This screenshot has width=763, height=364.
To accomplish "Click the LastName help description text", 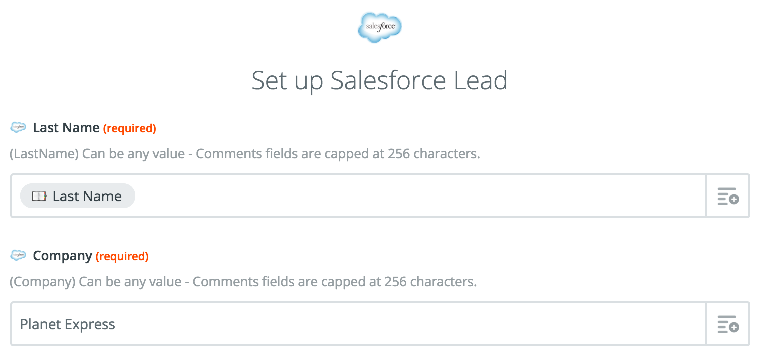I will coord(245,154).
